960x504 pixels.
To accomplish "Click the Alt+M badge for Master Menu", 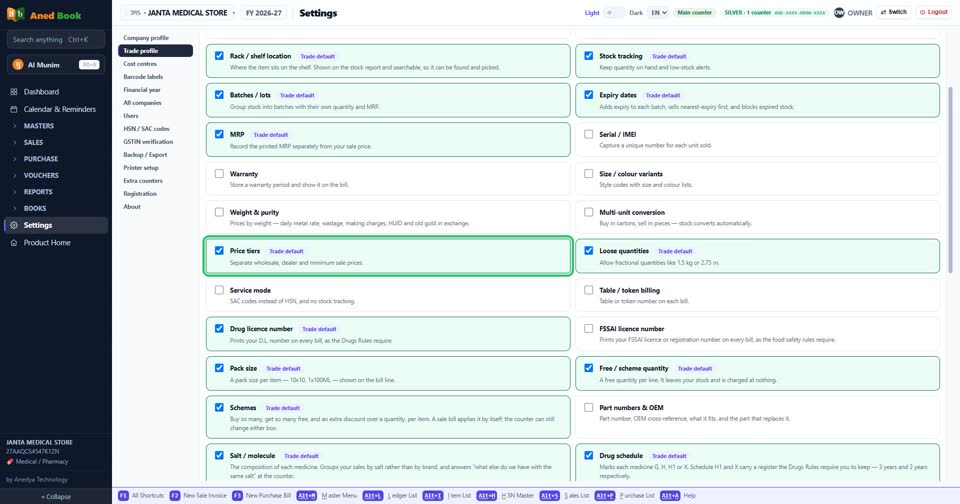I will 307,495.
